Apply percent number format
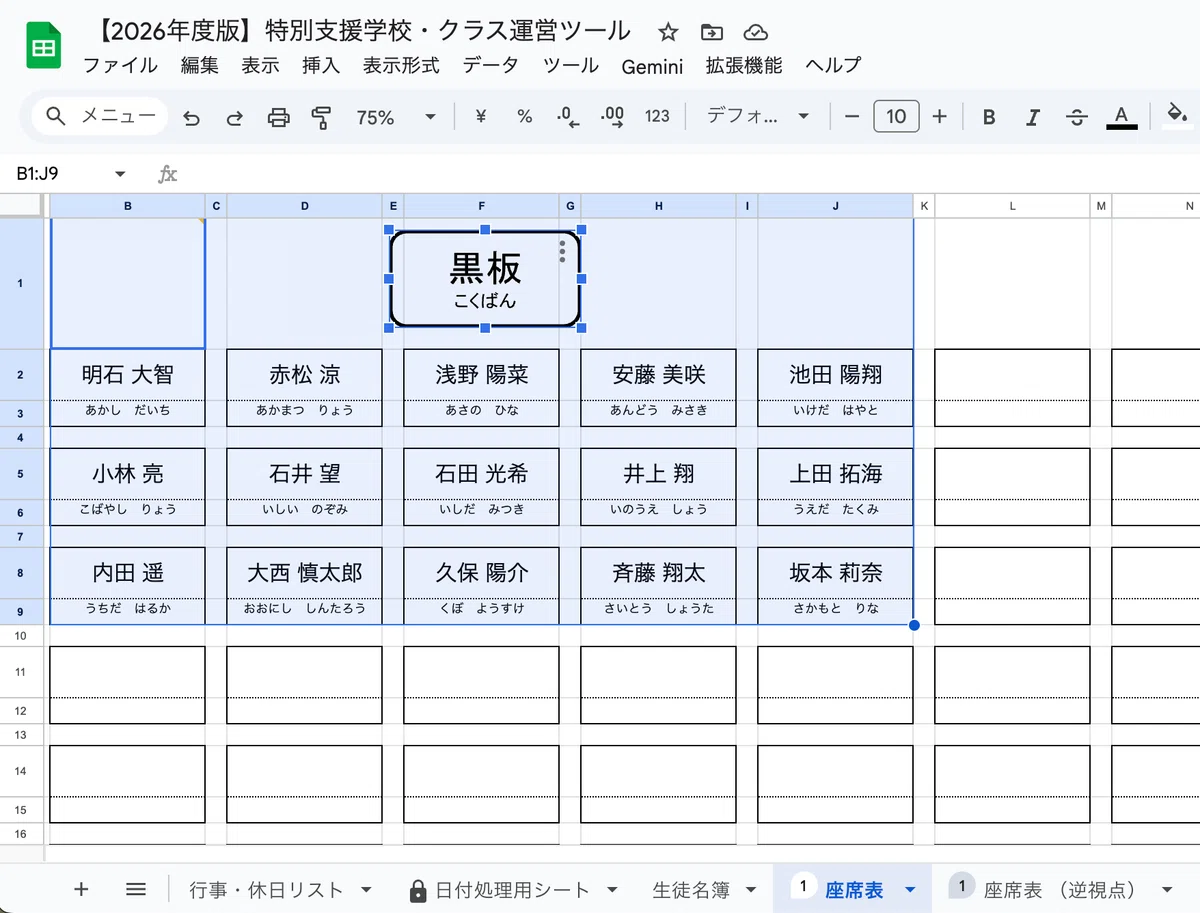 524,117
